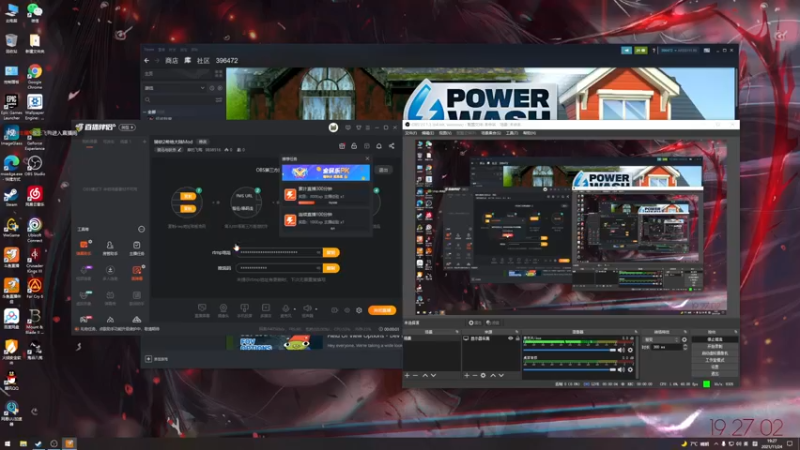Click Windows Start button on taskbar
The width and height of the screenshot is (800, 450).
(7, 444)
